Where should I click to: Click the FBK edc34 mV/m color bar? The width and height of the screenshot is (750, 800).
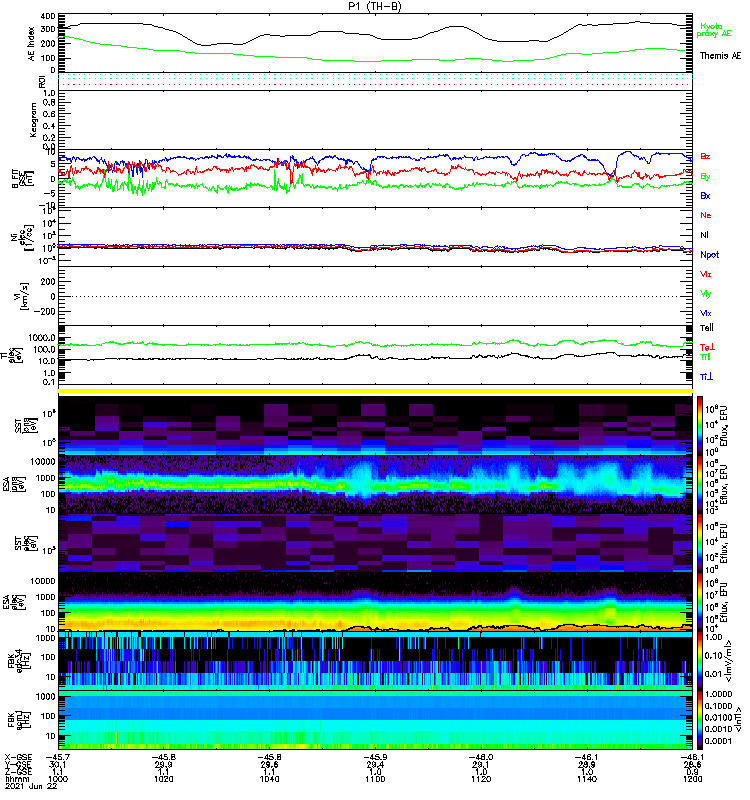(x=700, y=661)
